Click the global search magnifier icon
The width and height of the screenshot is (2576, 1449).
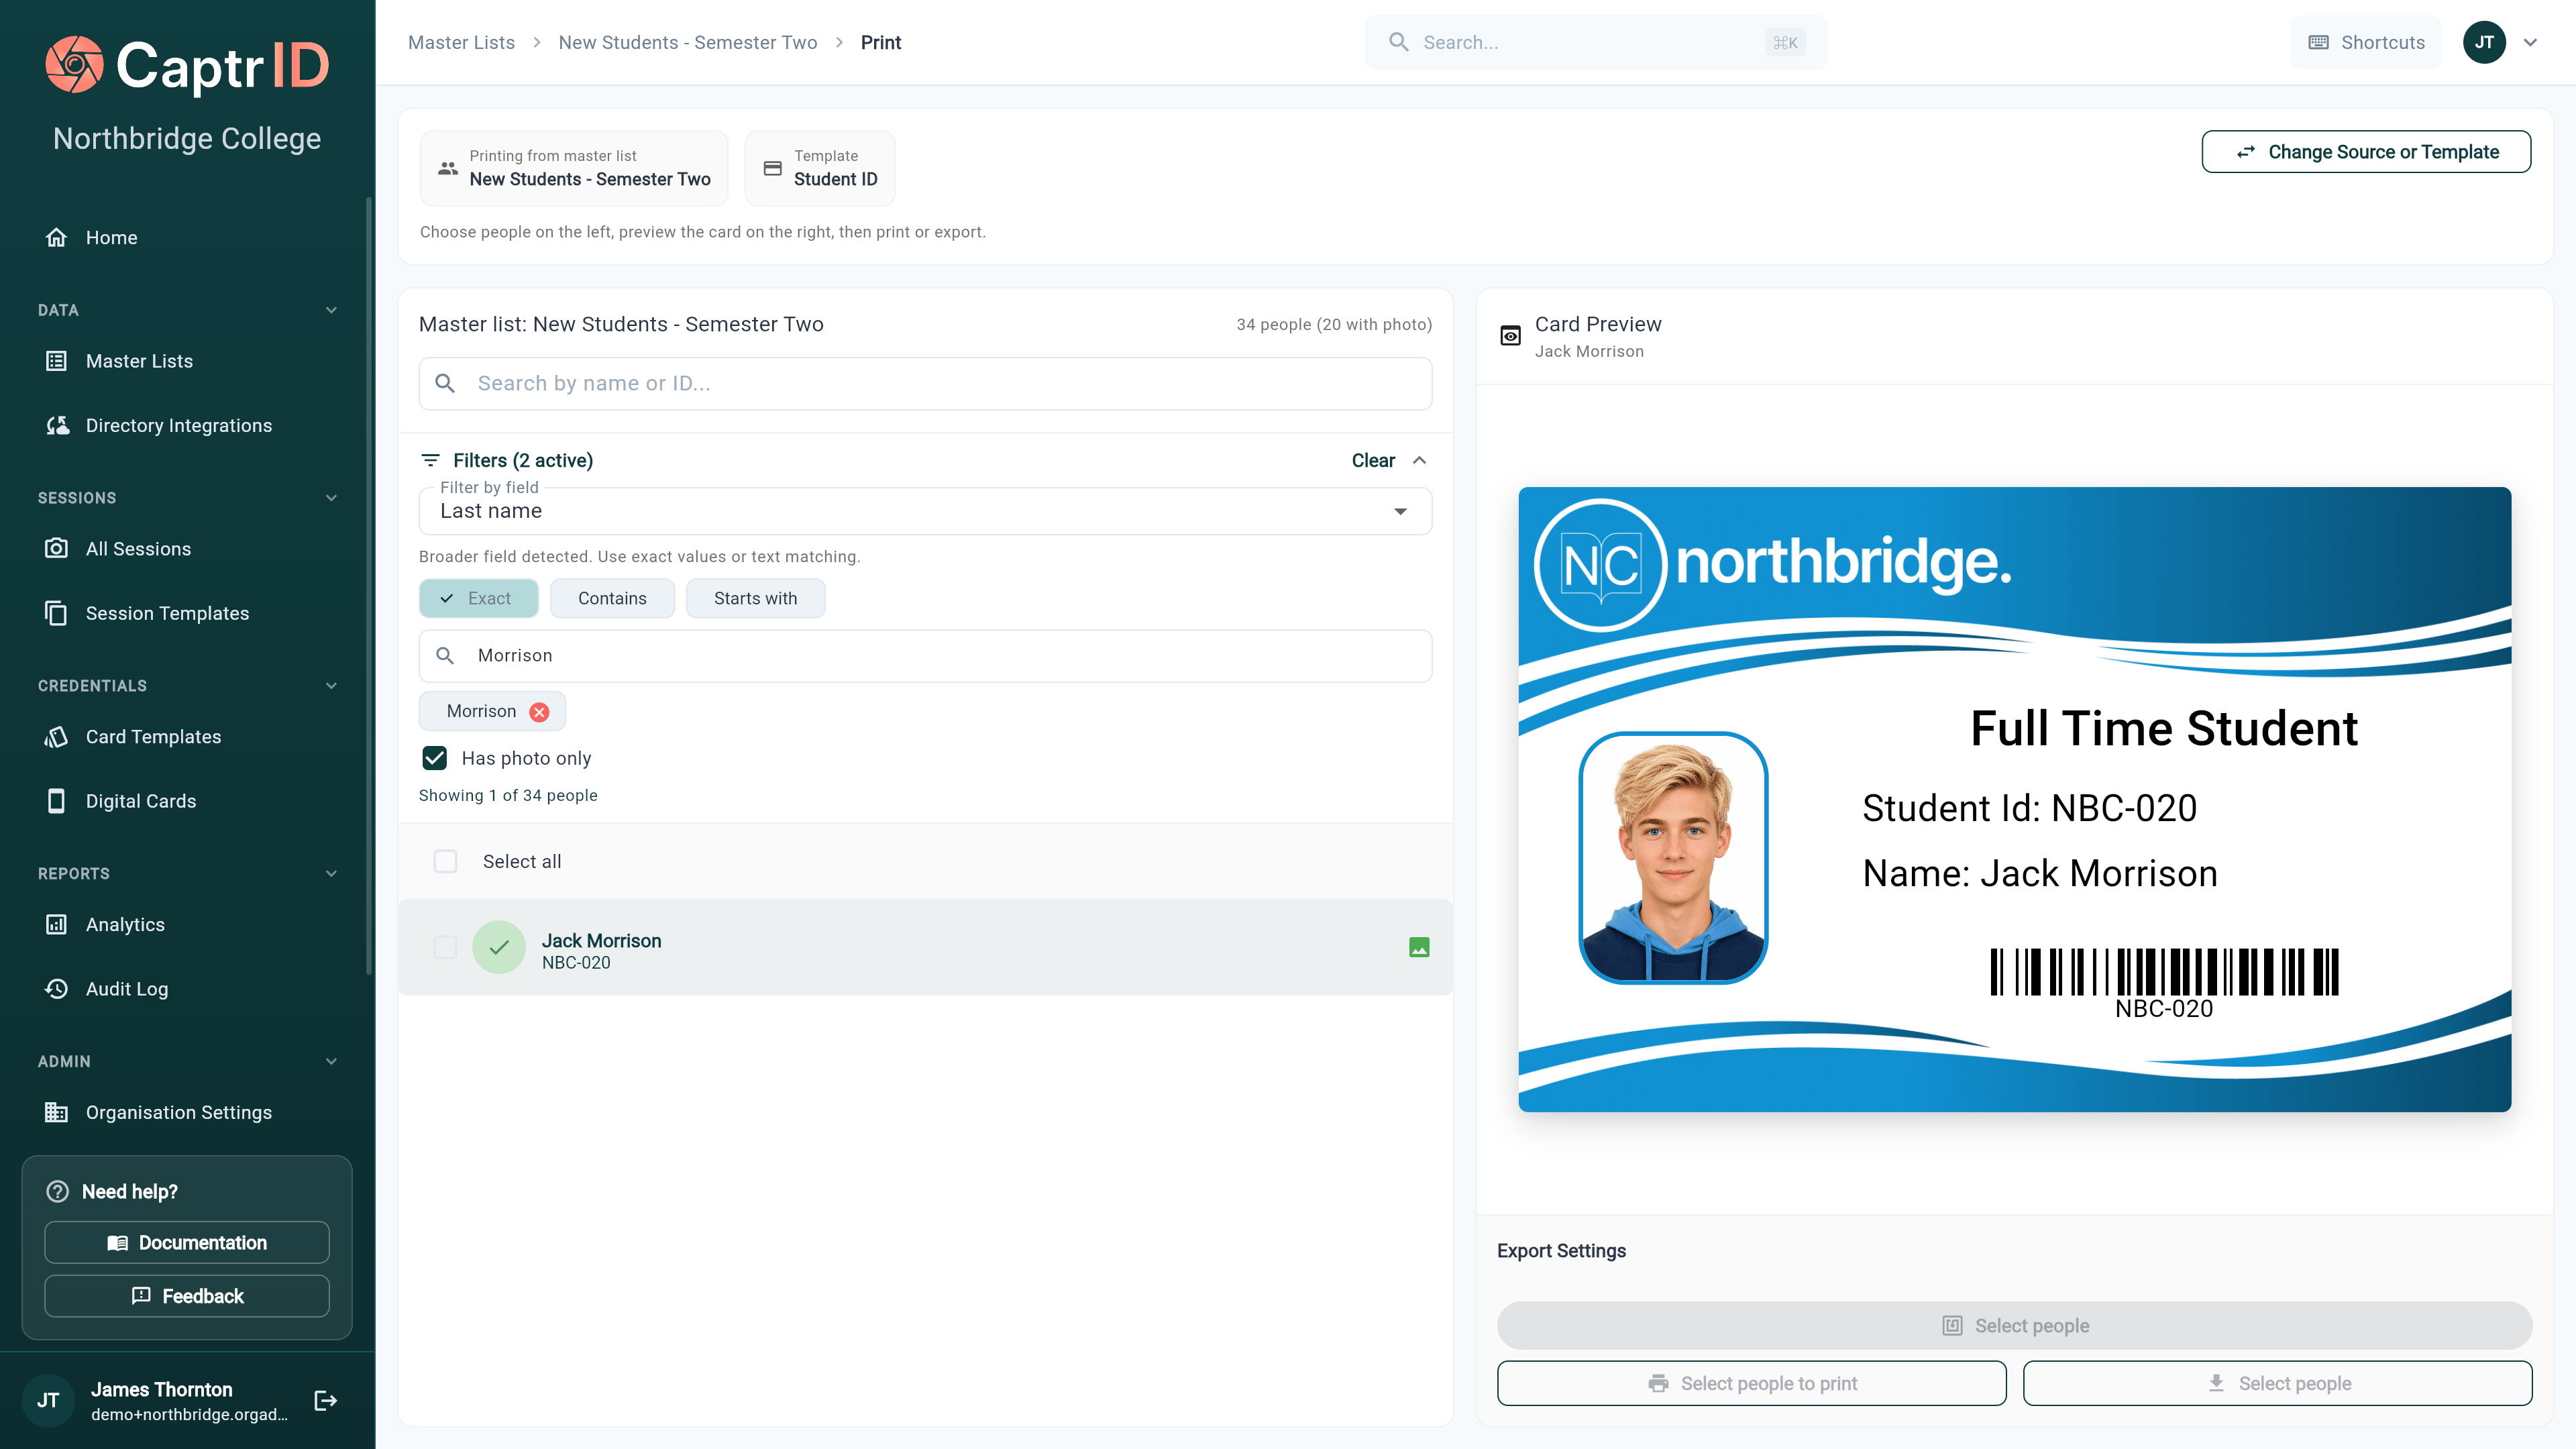tap(1399, 42)
